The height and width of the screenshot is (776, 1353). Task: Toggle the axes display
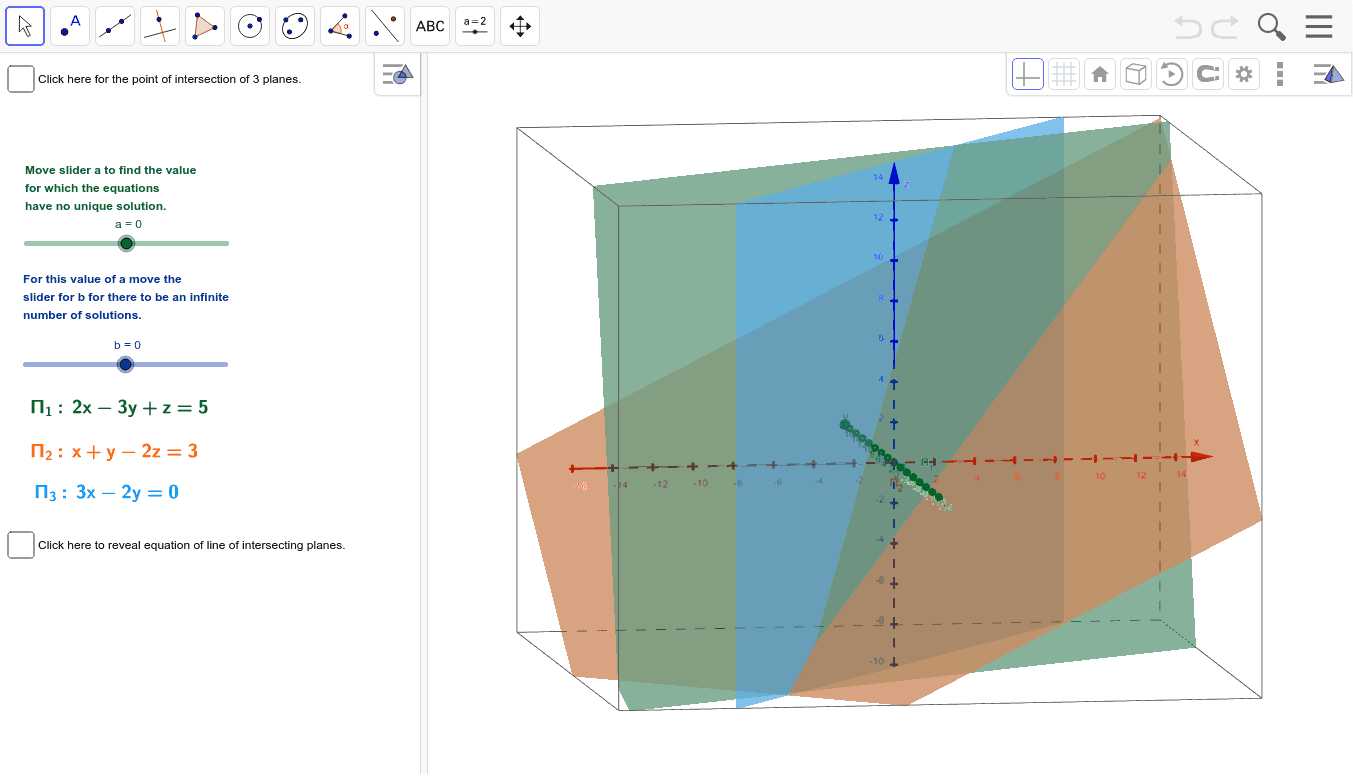(x=1027, y=73)
